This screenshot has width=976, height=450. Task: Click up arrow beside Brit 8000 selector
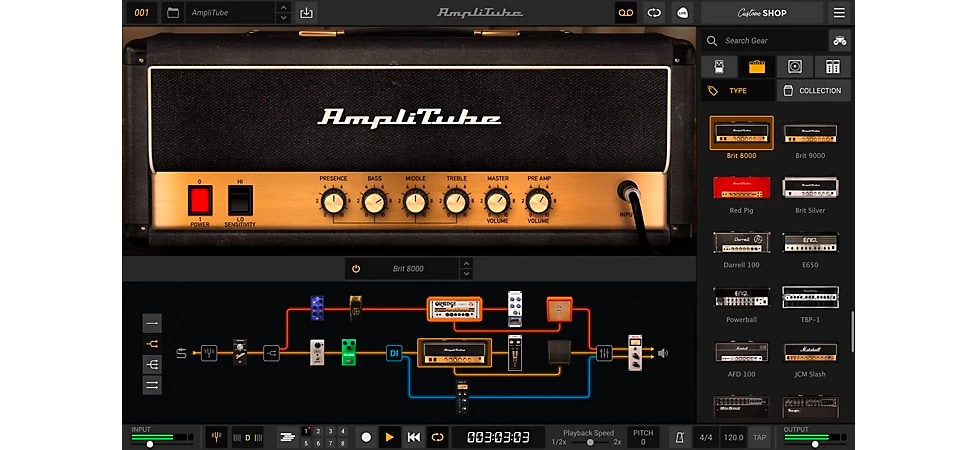point(466,263)
